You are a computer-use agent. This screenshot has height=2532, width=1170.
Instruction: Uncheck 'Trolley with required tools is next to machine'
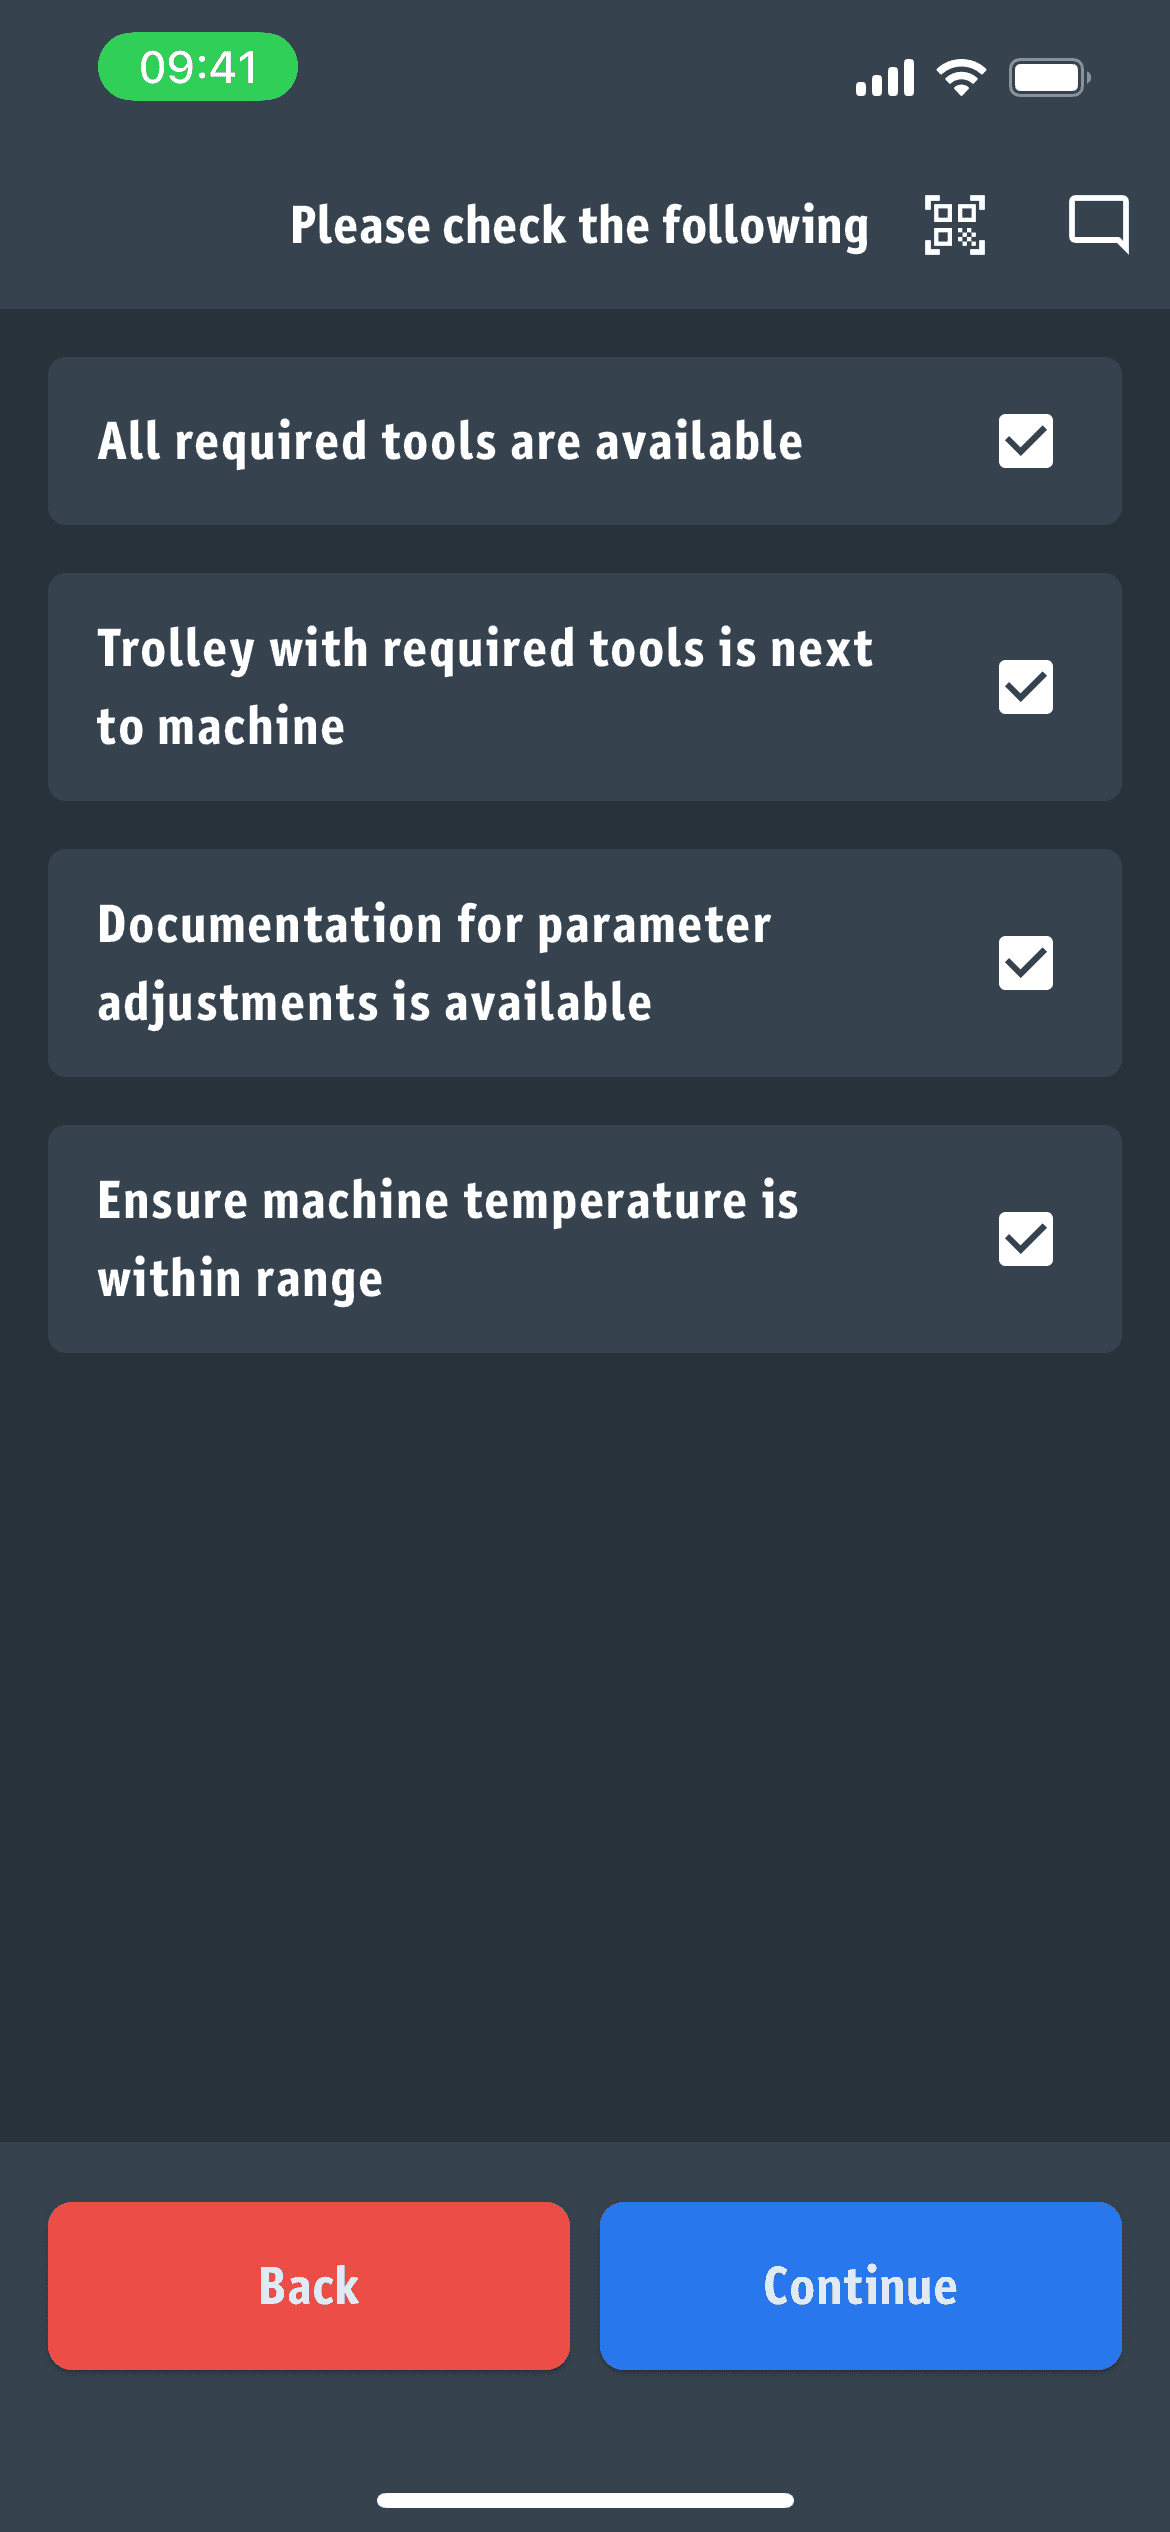coord(1025,687)
